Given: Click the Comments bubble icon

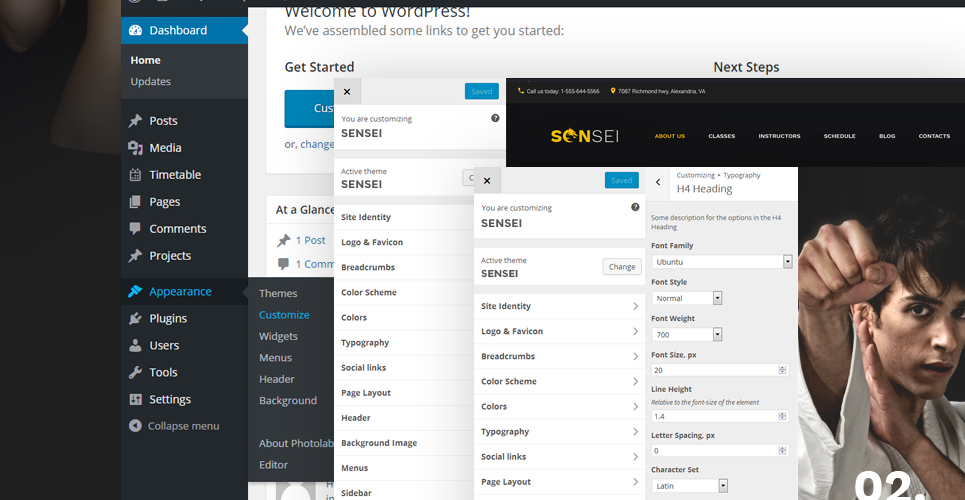Looking at the screenshot, I should (135, 228).
